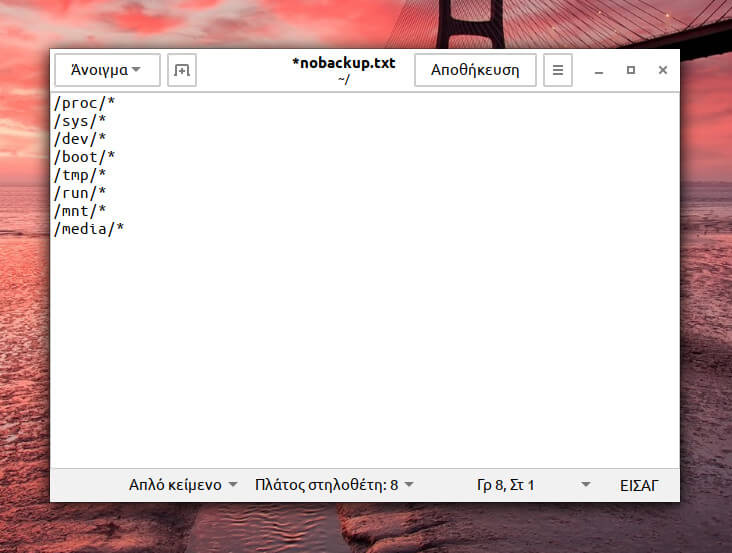Open the hamburger menu
The height and width of the screenshot is (553, 732).
point(557,70)
